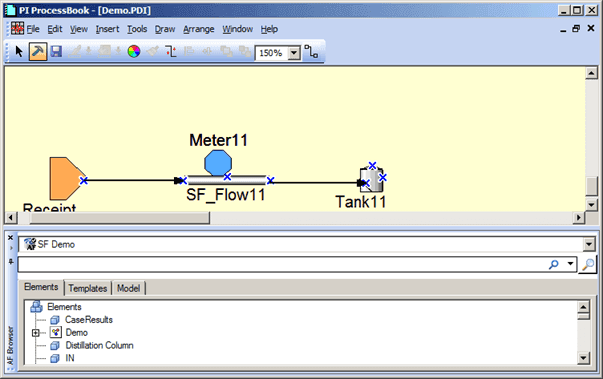Switch to the Elements tab
The image size is (603, 379).
pos(41,287)
